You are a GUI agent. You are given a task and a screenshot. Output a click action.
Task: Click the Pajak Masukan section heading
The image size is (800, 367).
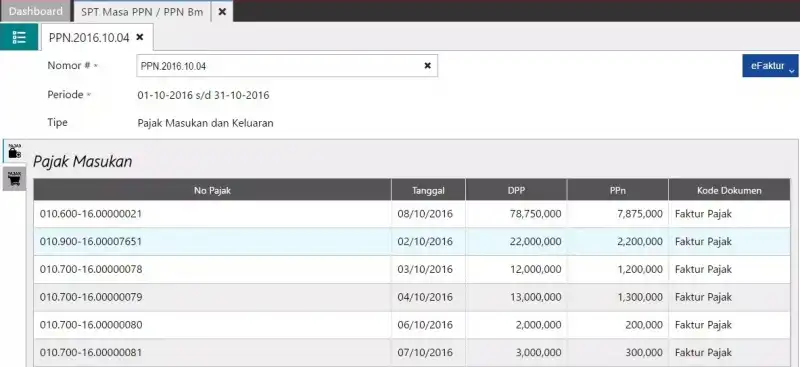[x=83, y=162]
